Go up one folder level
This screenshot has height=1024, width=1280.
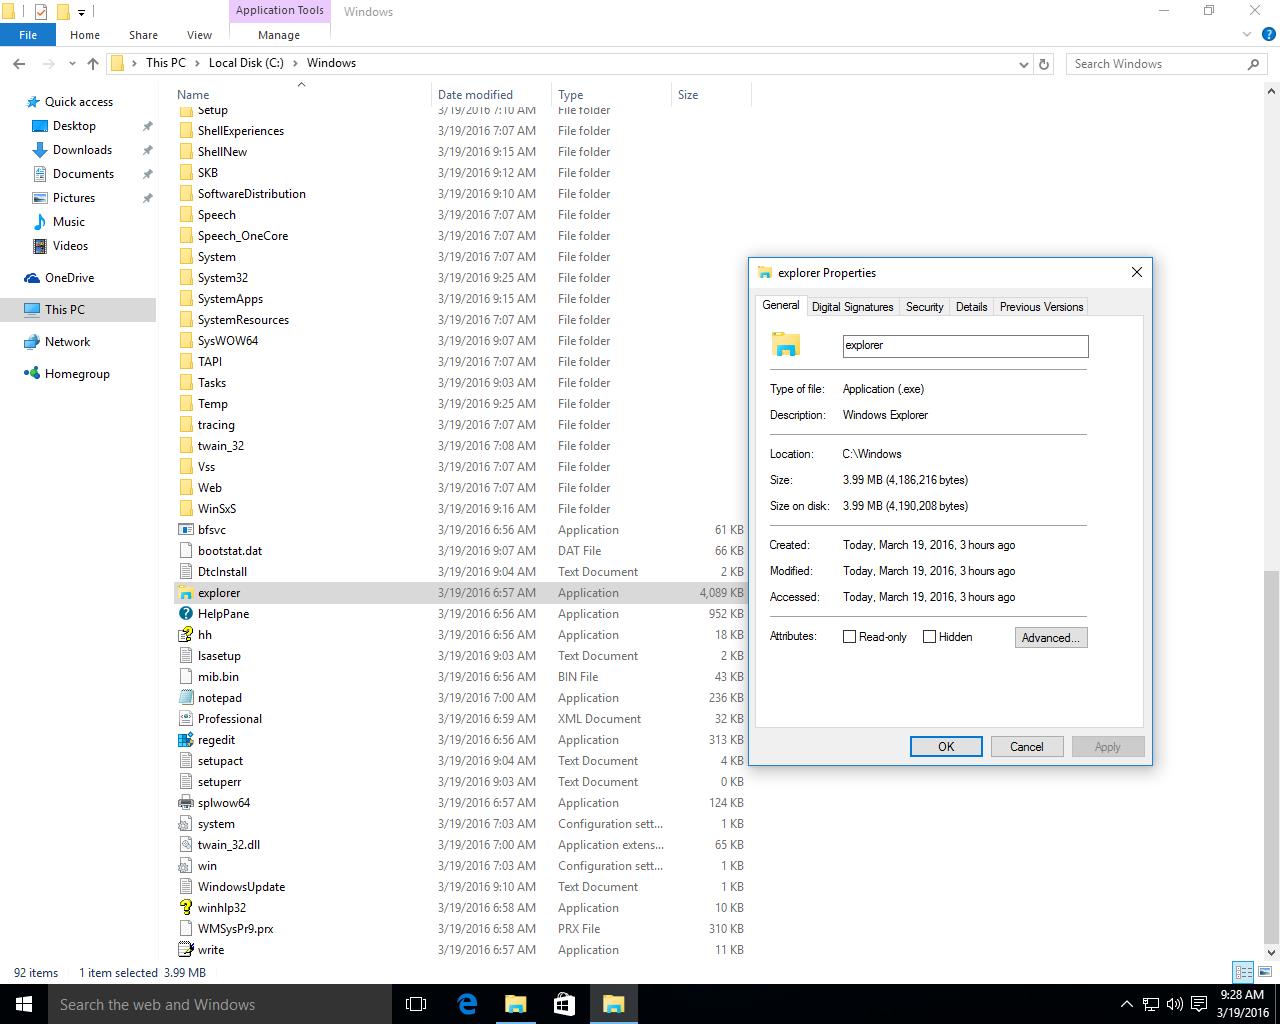pyautogui.click(x=93, y=63)
